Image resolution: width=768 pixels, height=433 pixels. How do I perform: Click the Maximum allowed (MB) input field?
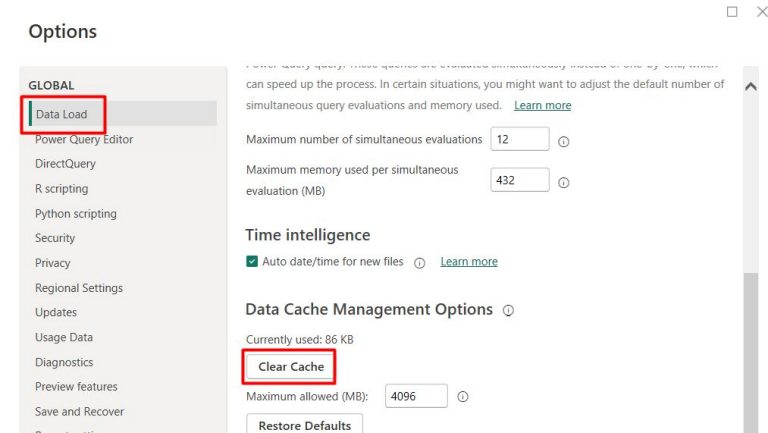[416, 396]
